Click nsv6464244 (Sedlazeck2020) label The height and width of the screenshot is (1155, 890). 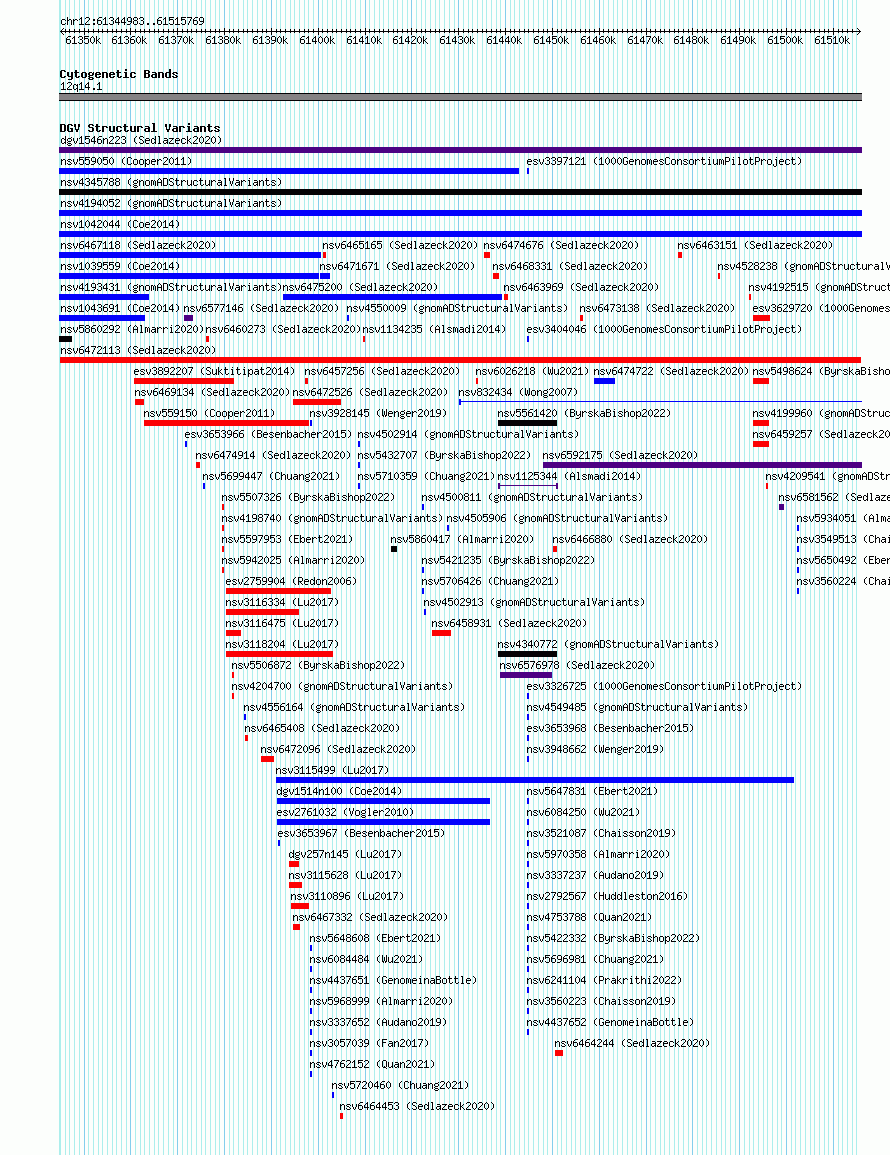click(x=632, y=1044)
